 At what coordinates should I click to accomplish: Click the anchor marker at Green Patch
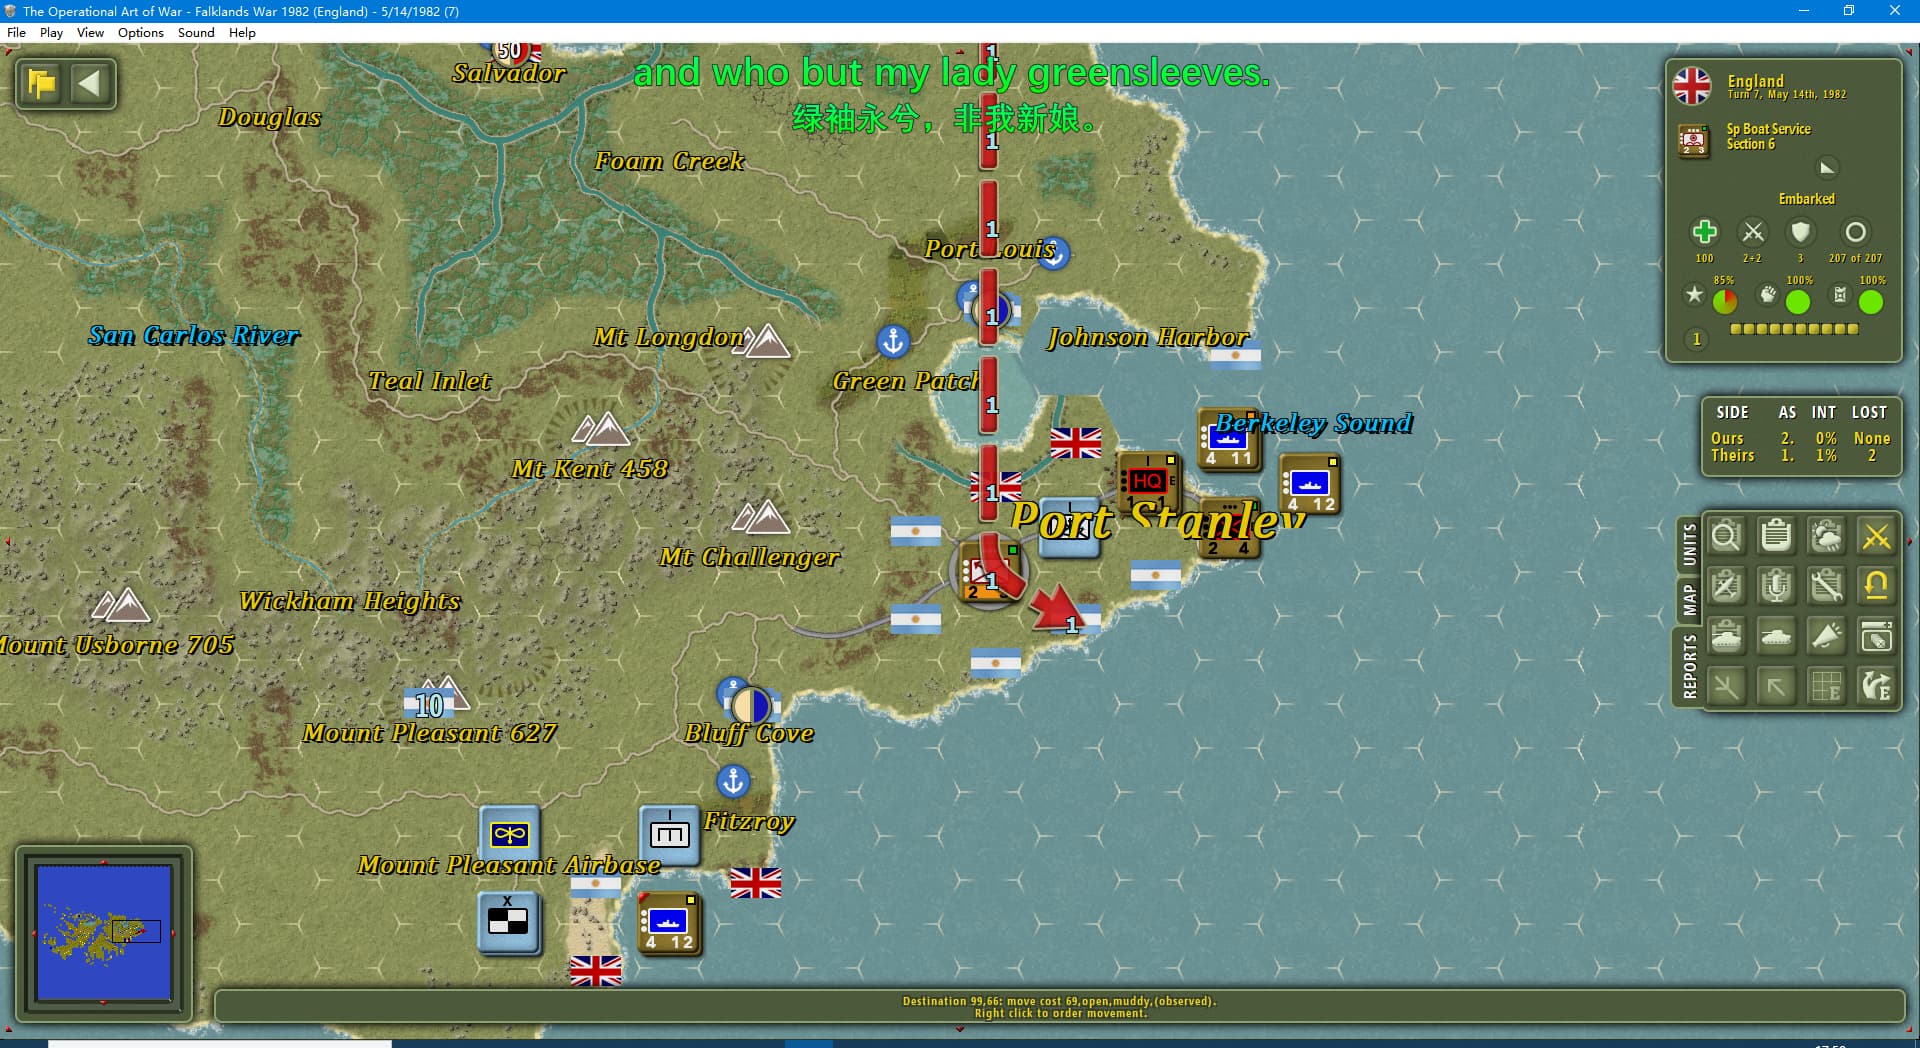[893, 341]
